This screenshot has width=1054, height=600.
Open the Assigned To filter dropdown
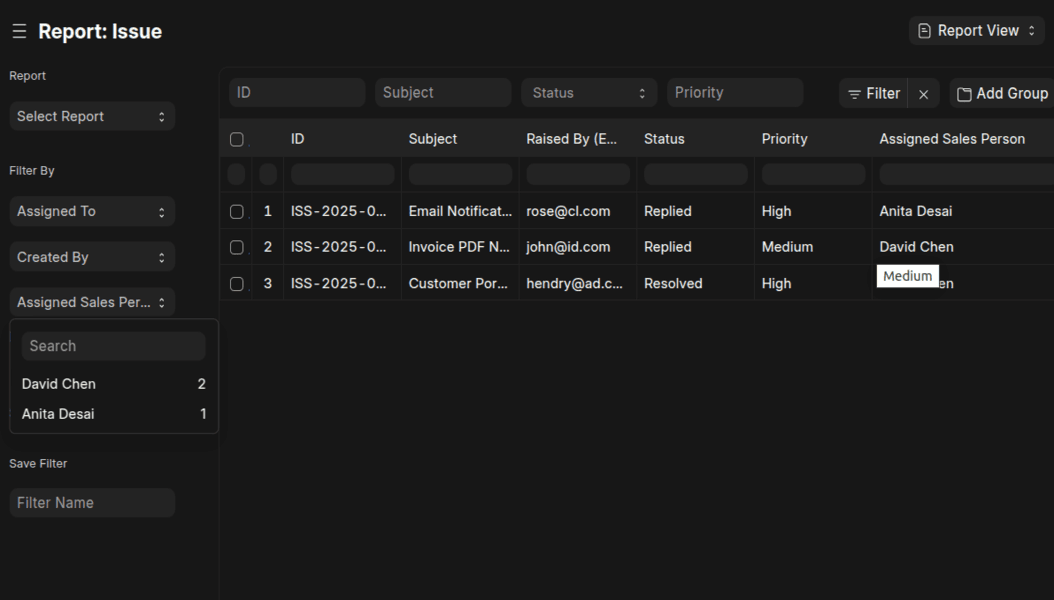(x=92, y=211)
